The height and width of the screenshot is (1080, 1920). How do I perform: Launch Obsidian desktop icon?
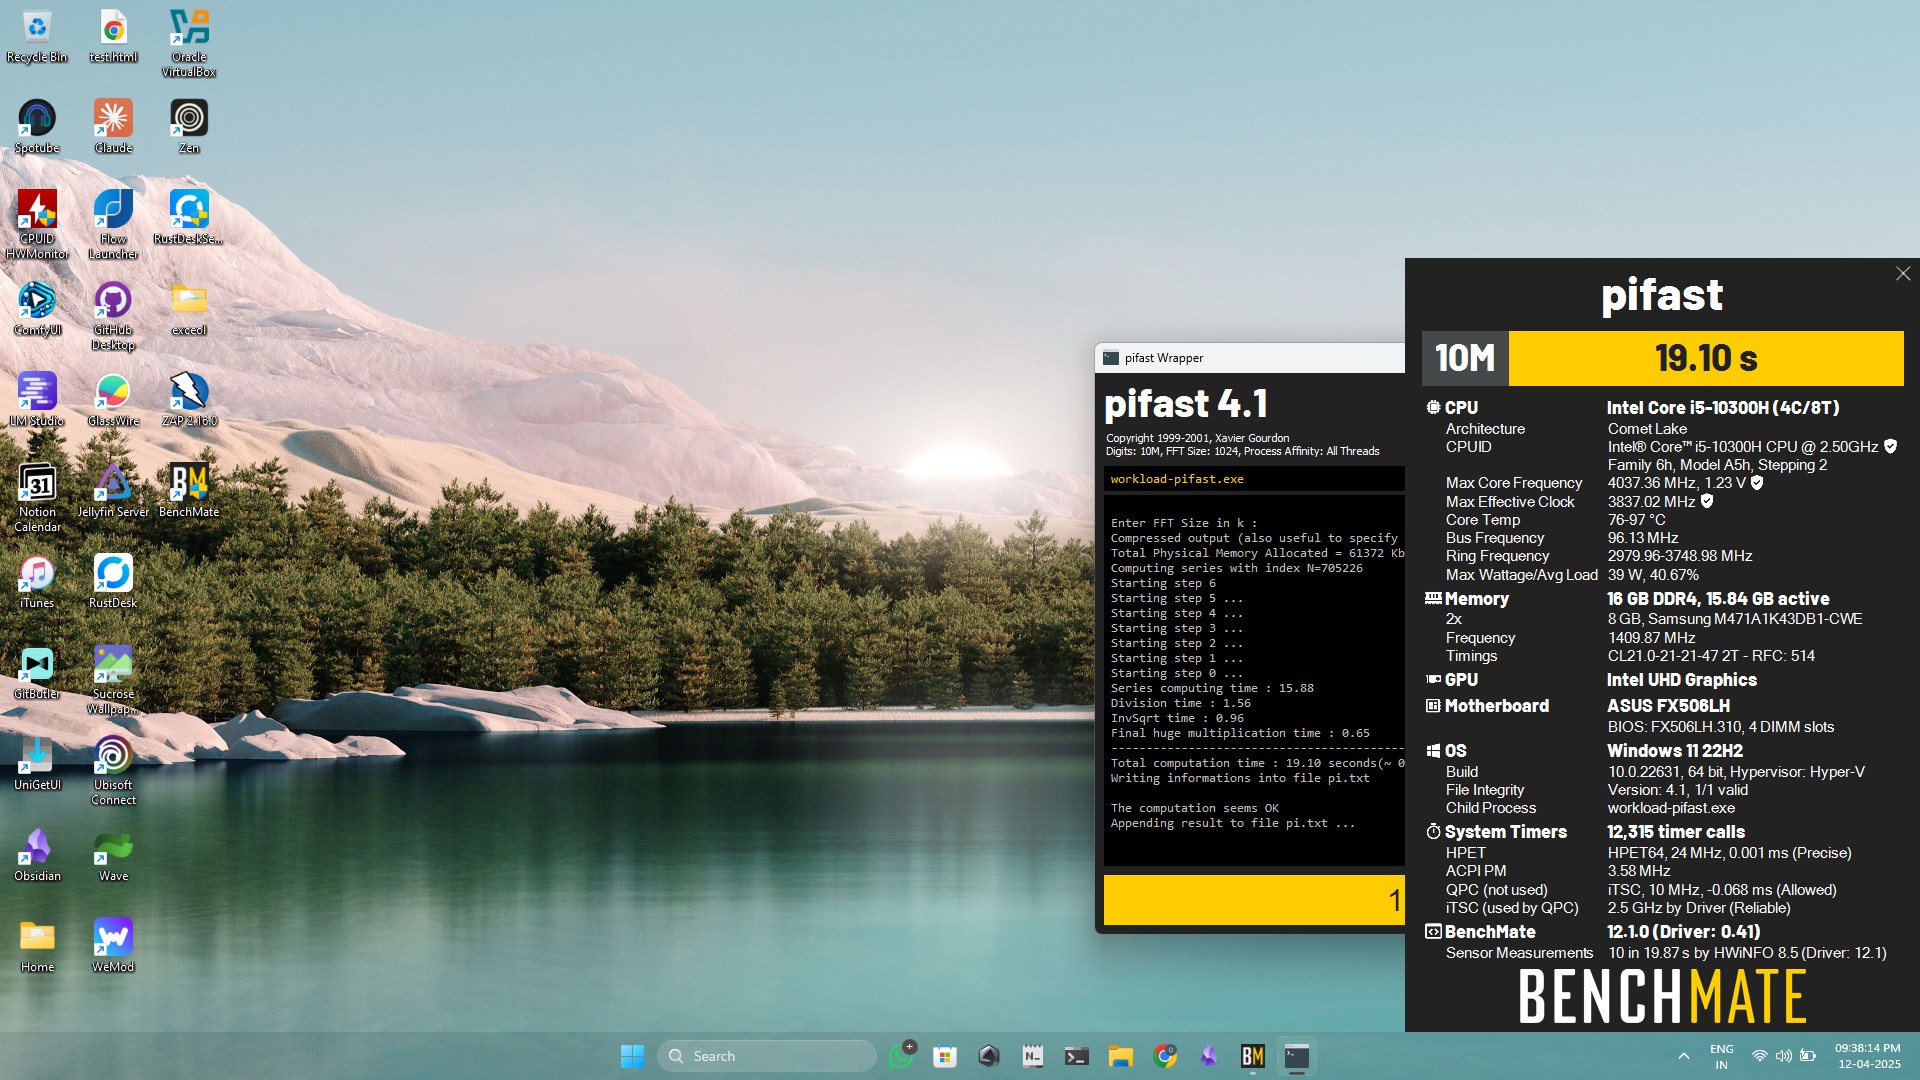click(x=37, y=855)
